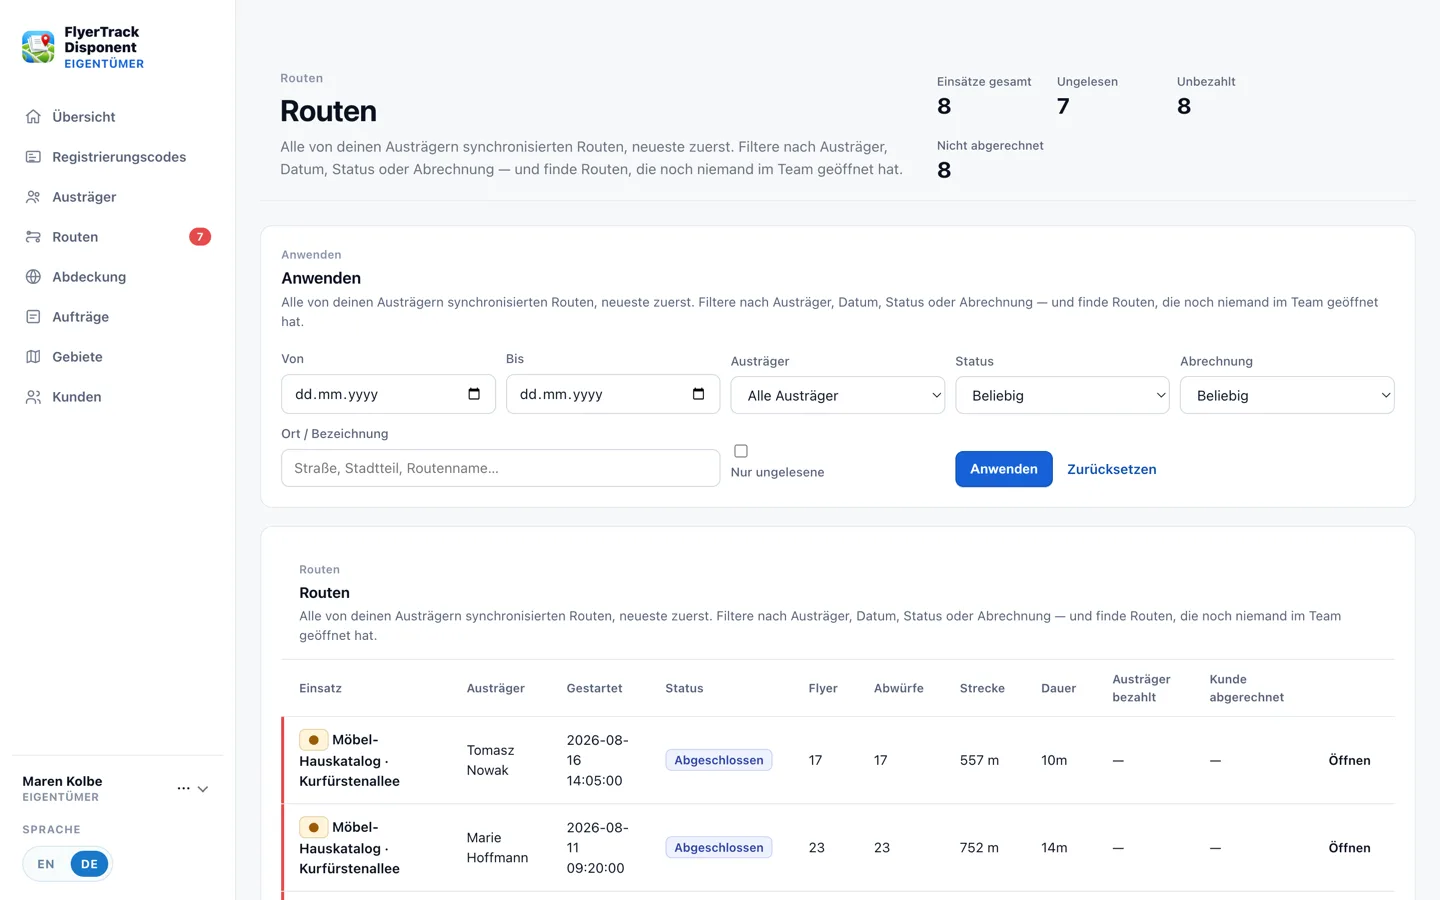Screen dimensions: 1440x900
Task: Click the Zurücksetzen link
Action: (1111, 469)
